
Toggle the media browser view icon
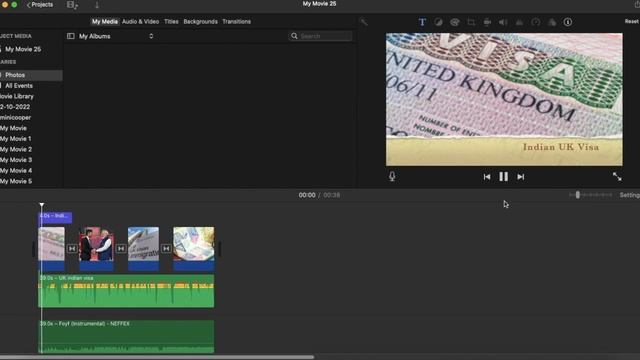72,5
